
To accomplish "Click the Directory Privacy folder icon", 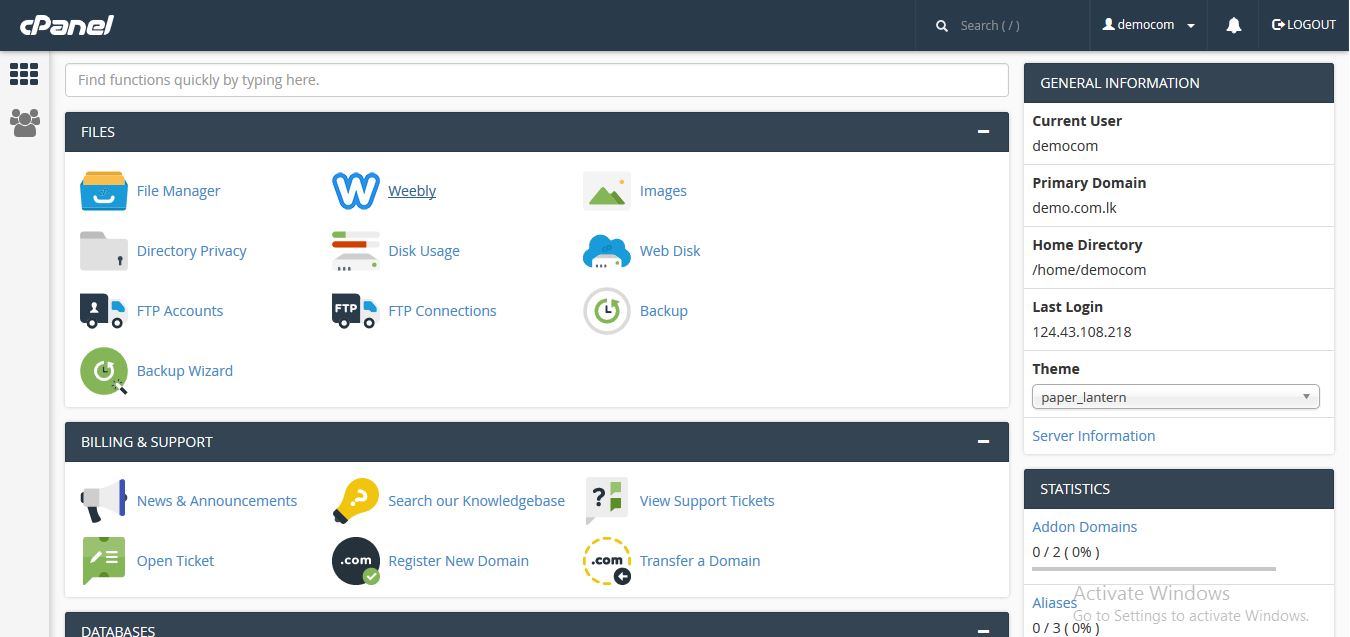I will pos(104,251).
